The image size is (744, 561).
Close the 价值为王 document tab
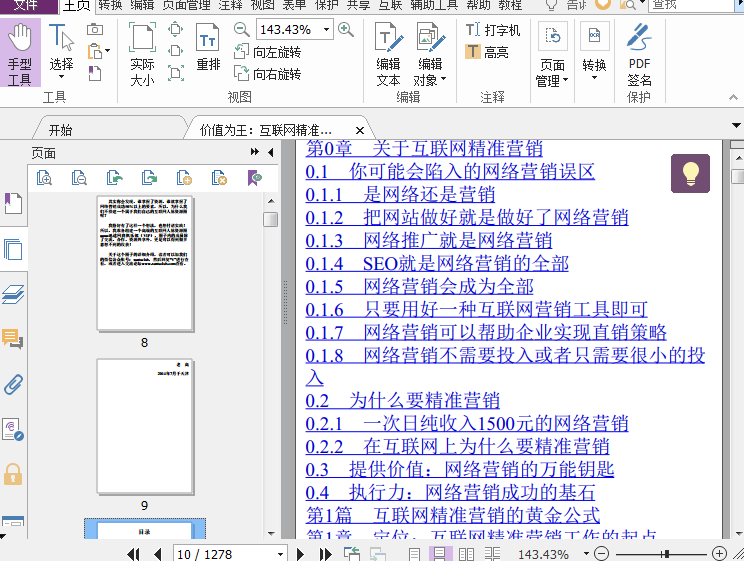tap(360, 130)
